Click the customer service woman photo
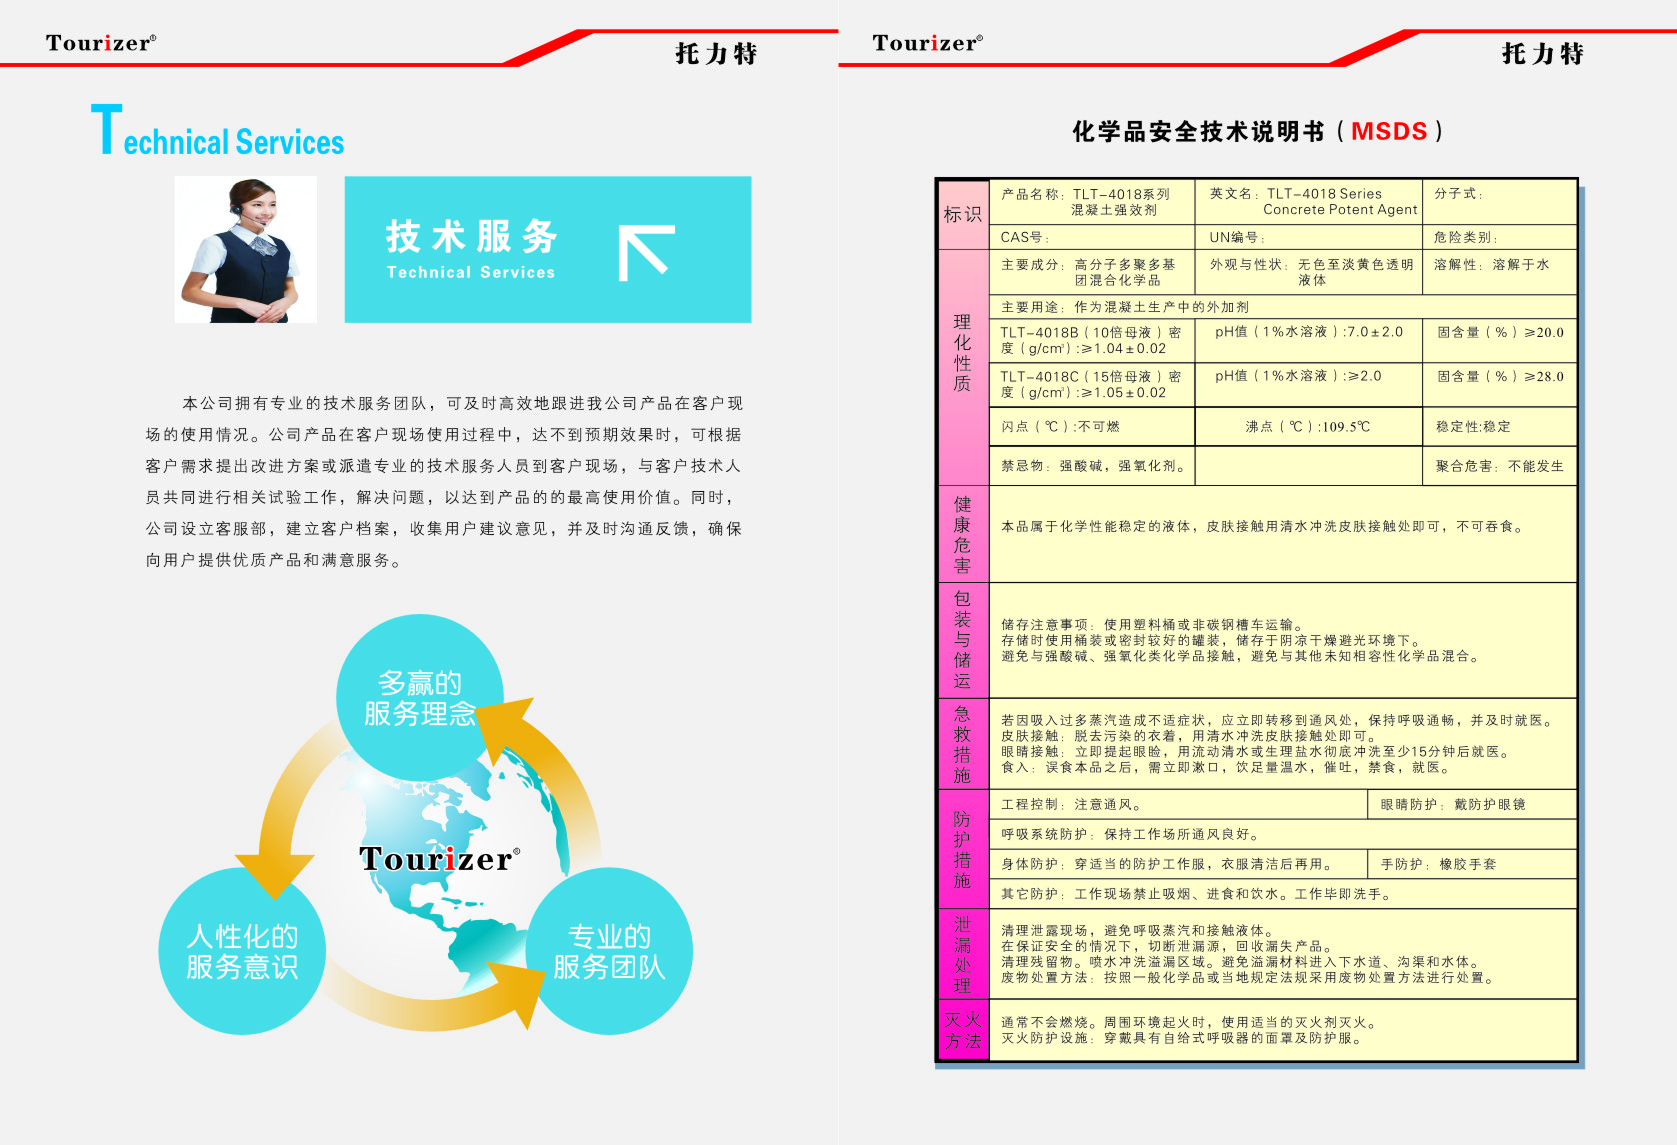Screen dimensions: 1677x1145 coord(246,250)
